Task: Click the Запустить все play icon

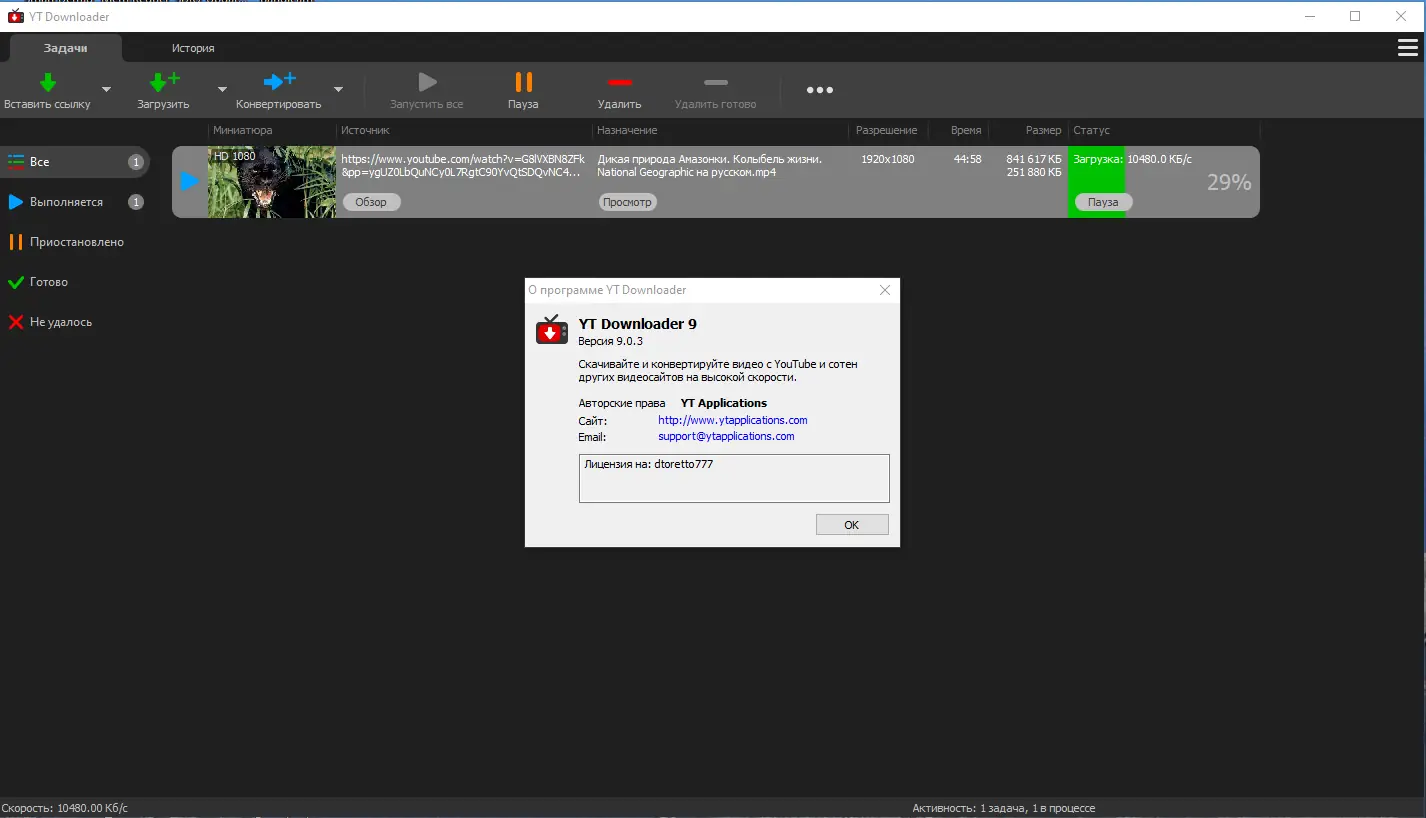Action: click(x=427, y=82)
